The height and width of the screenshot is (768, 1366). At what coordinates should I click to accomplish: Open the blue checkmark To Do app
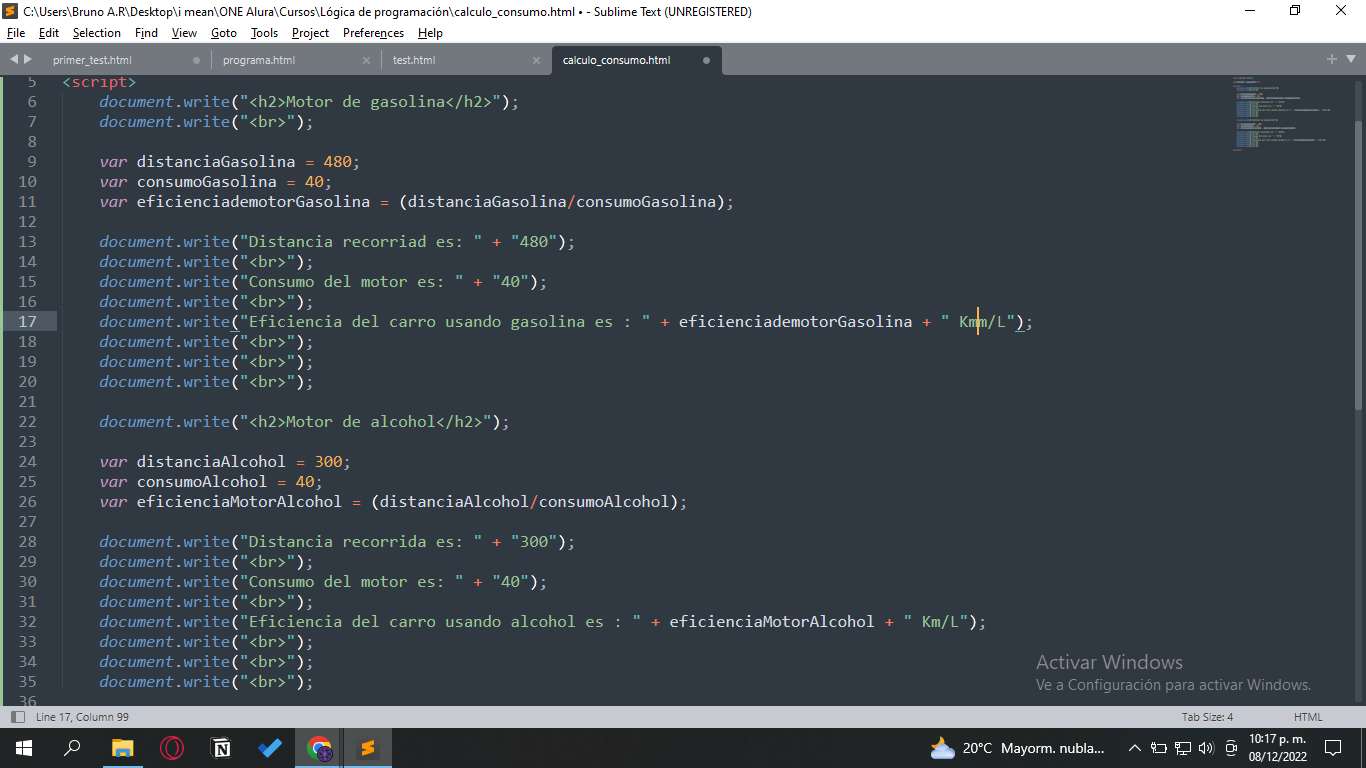tap(270, 747)
